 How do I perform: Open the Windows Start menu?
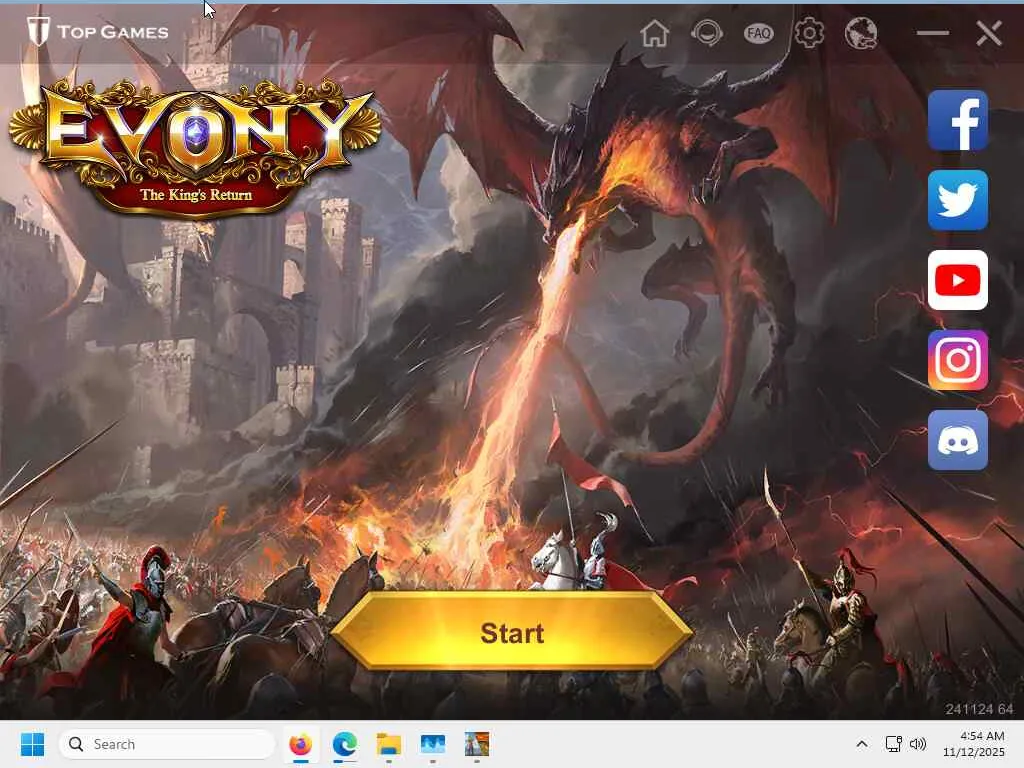click(x=33, y=744)
